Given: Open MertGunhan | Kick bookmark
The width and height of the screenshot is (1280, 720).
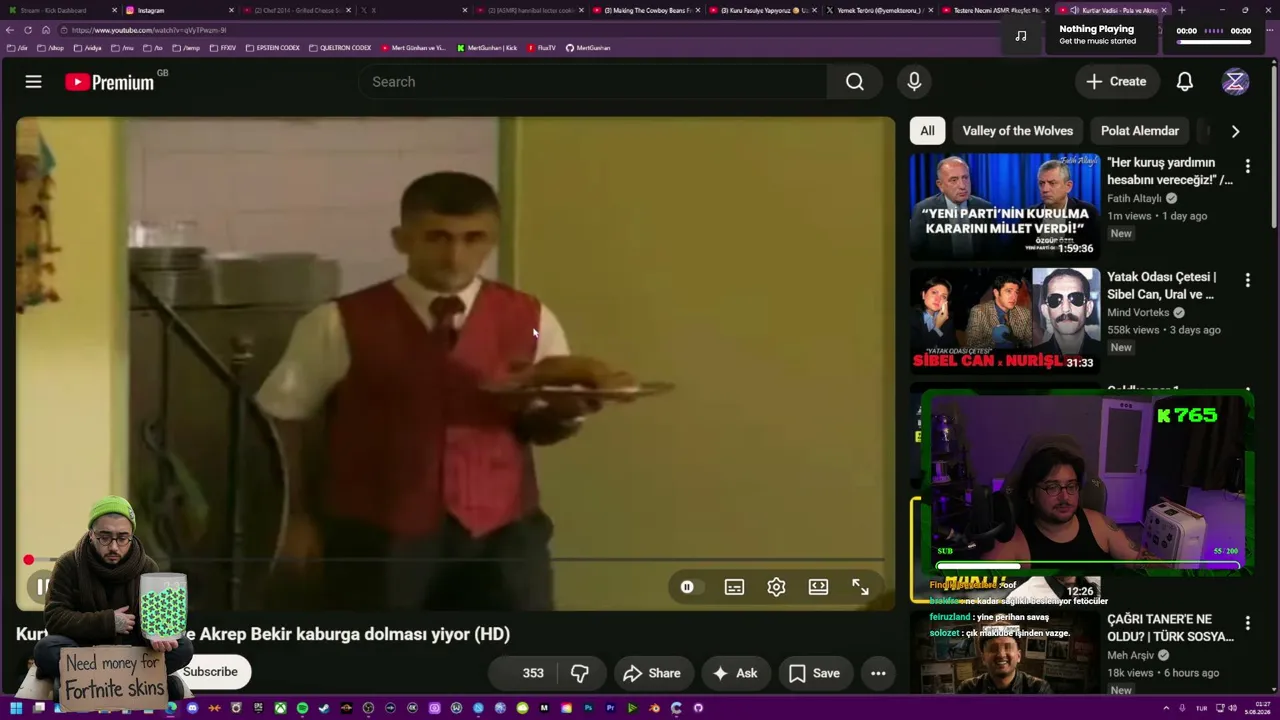Looking at the screenshot, I should point(487,48).
